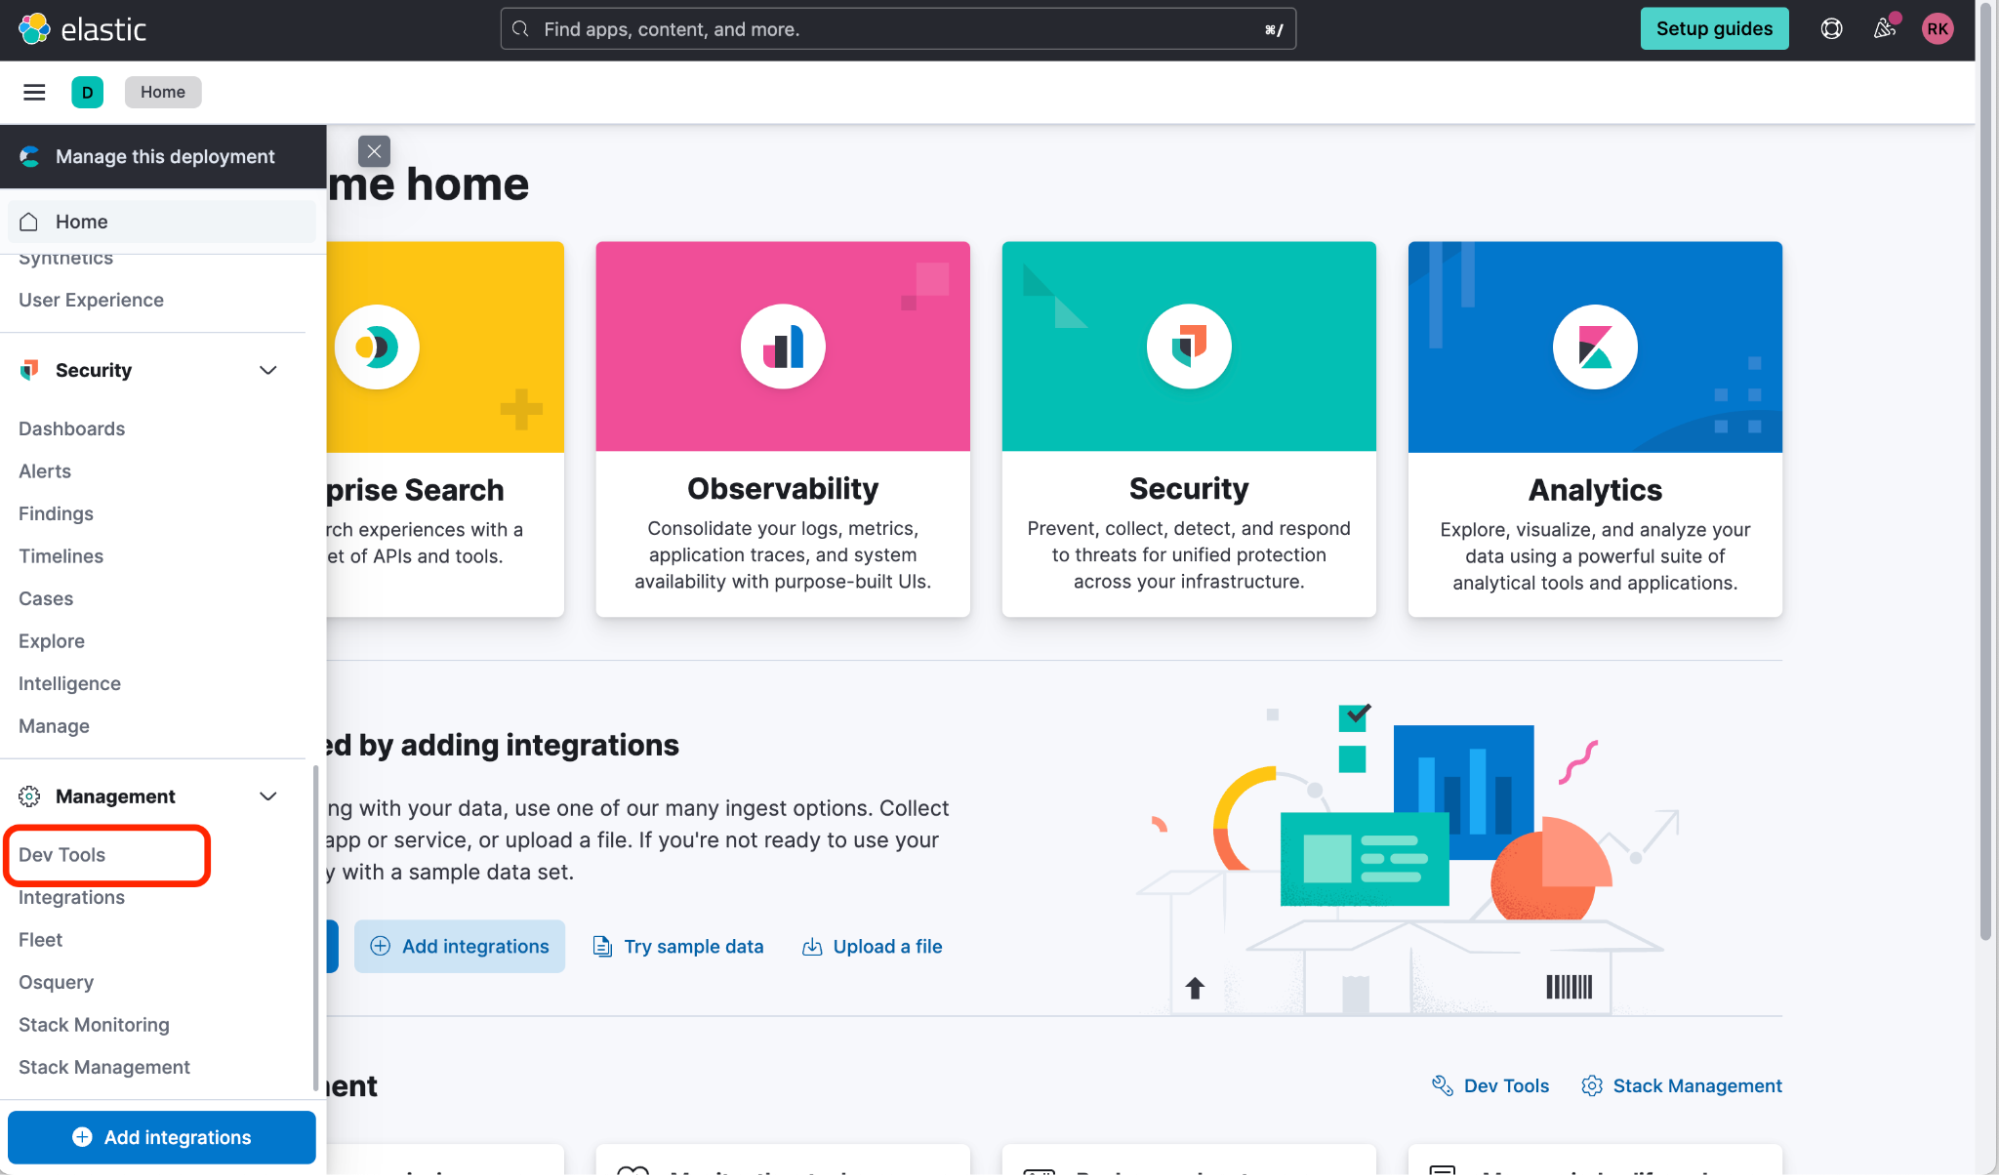
Task: Open Setup guides
Action: [x=1714, y=29]
